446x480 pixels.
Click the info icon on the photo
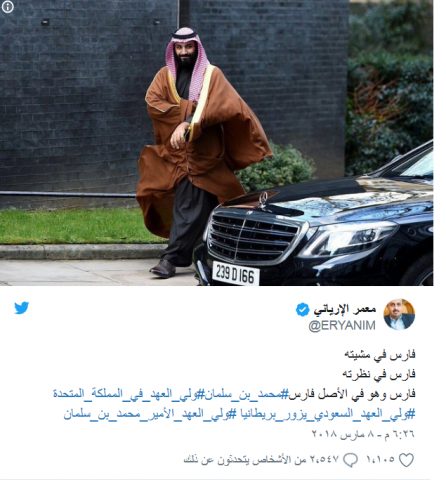[8, 7]
